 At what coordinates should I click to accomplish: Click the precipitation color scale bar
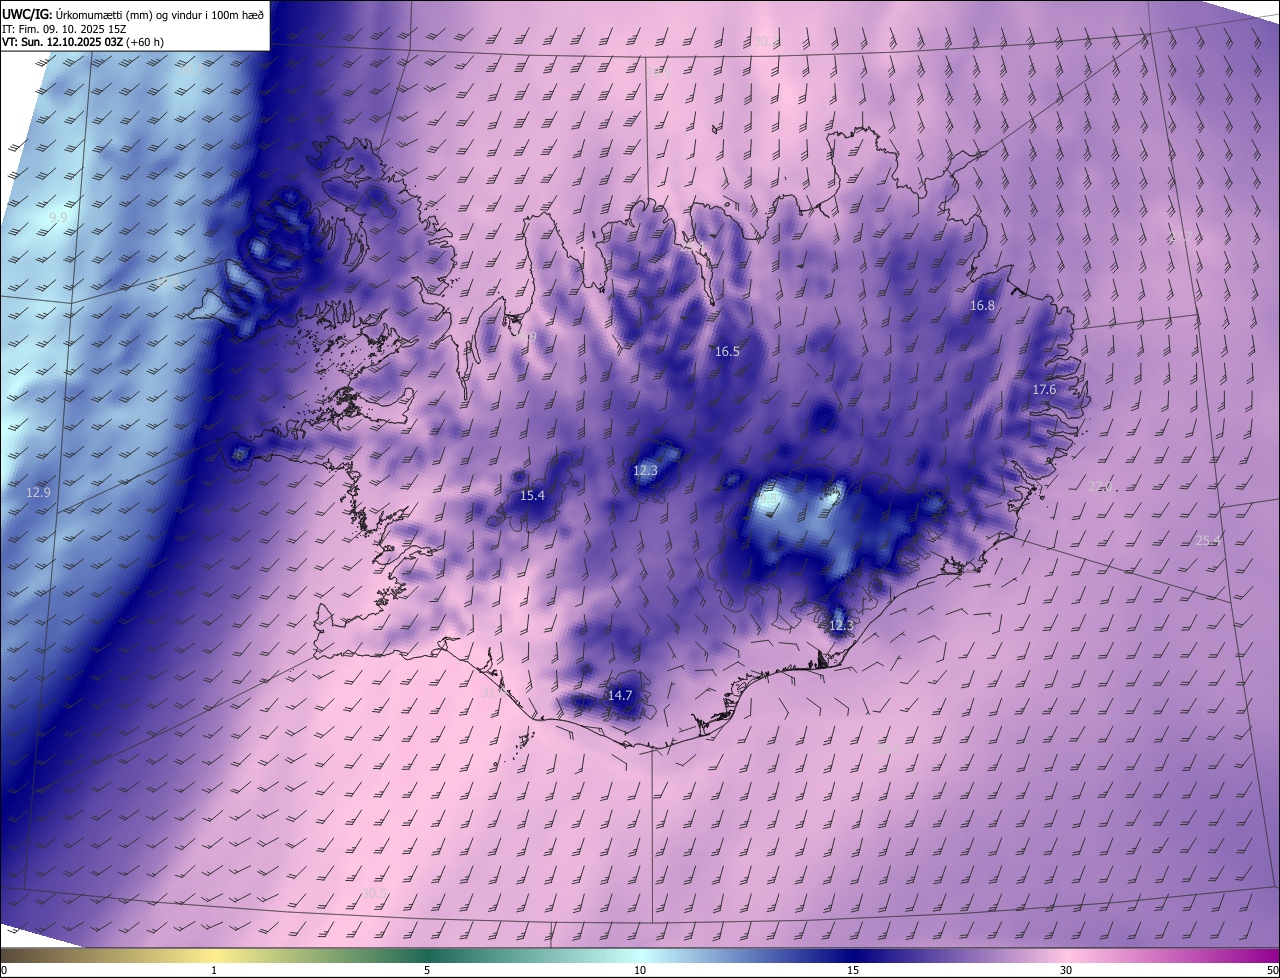(640, 955)
